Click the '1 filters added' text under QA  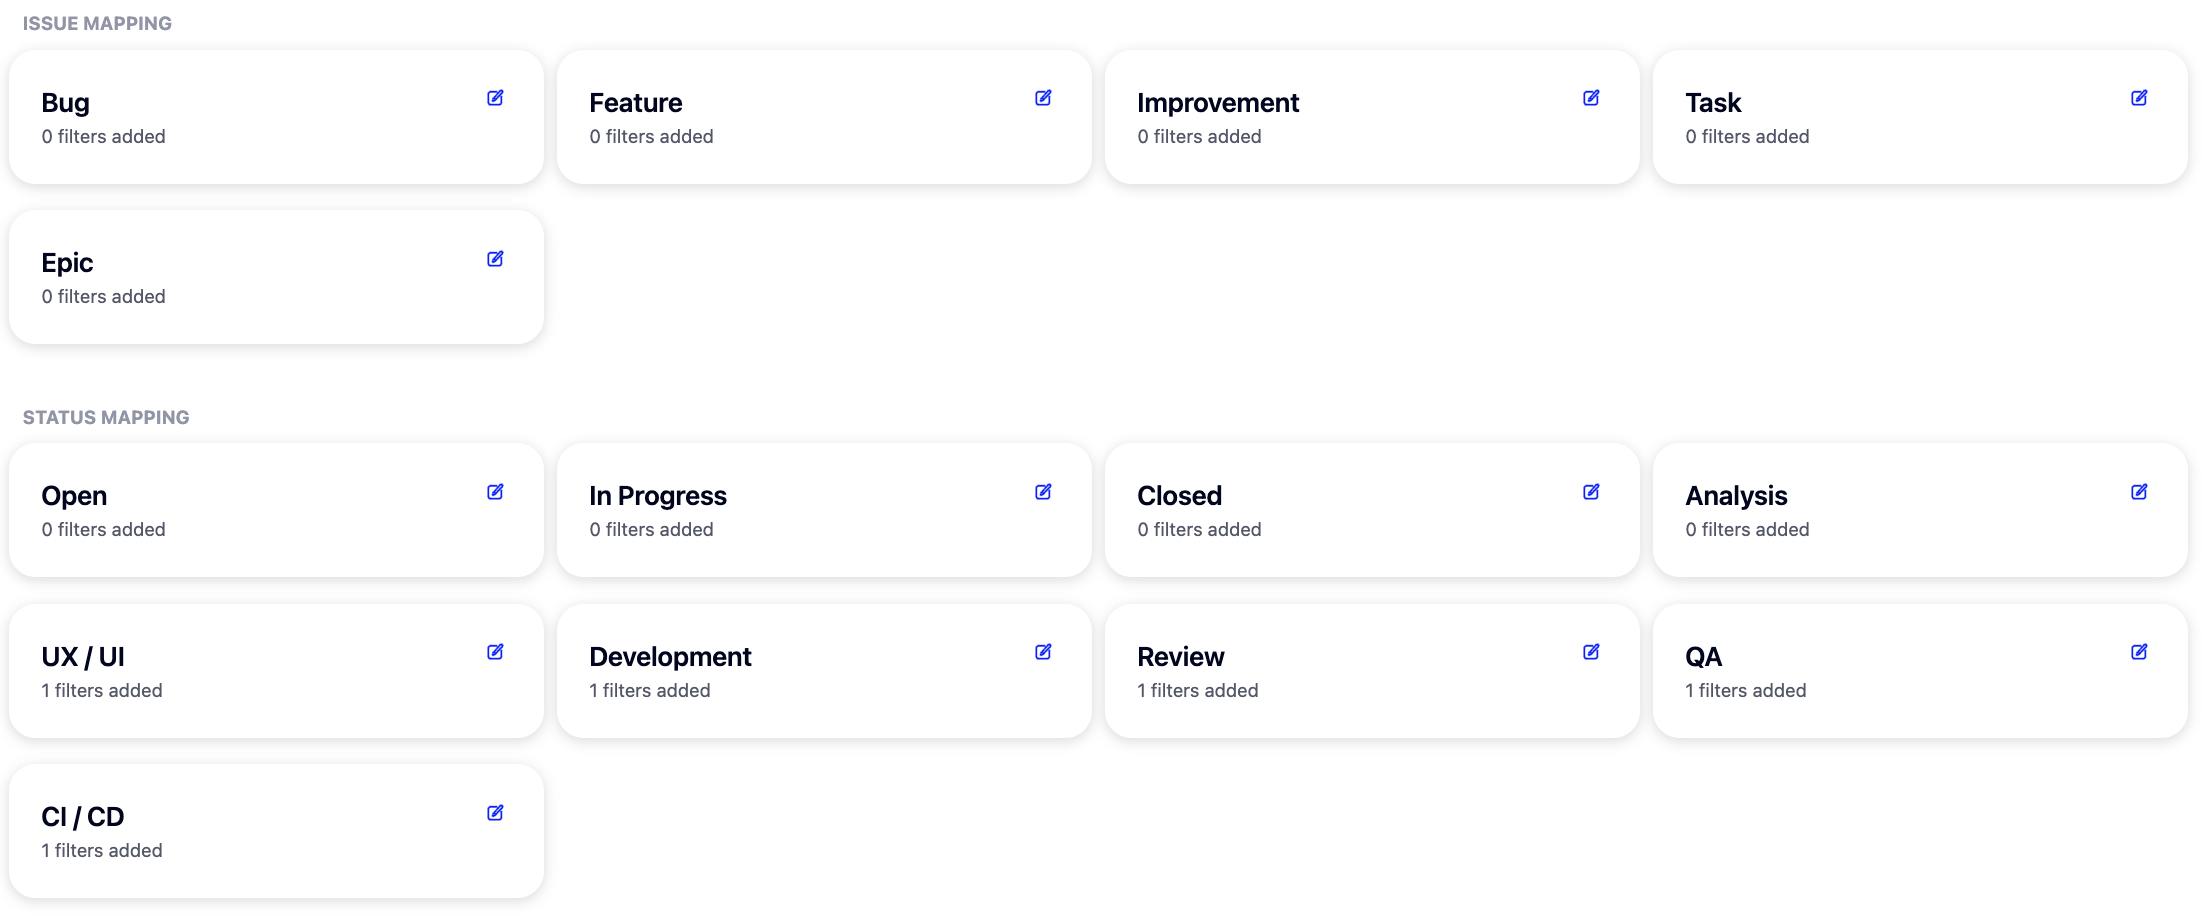[x=1745, y=690]
